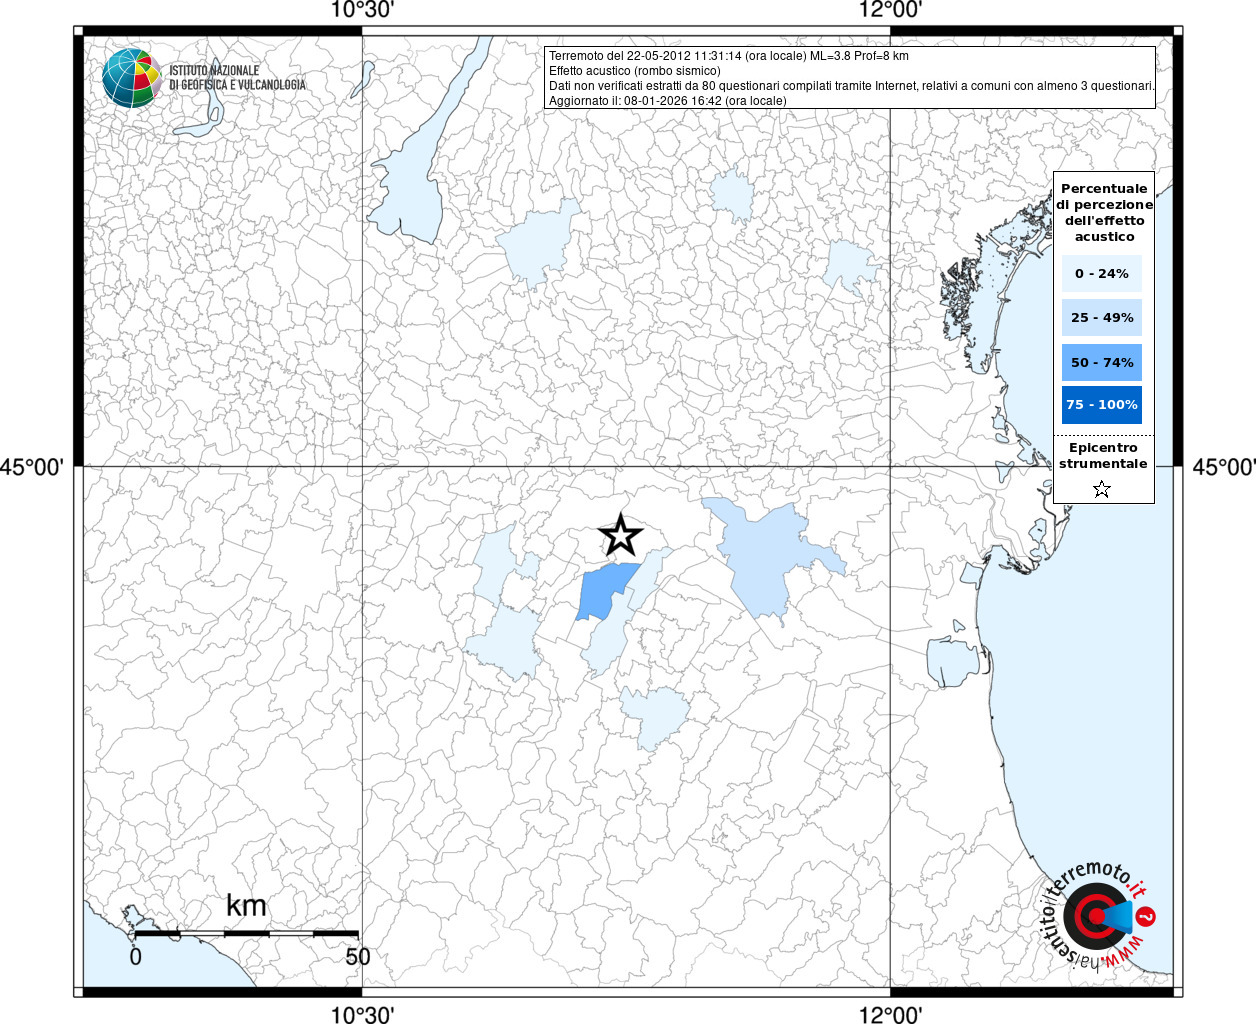Click the 'Percentuale di percezione' legend title
The height and width of the screenshot is (1024, 1256).
1104,212
